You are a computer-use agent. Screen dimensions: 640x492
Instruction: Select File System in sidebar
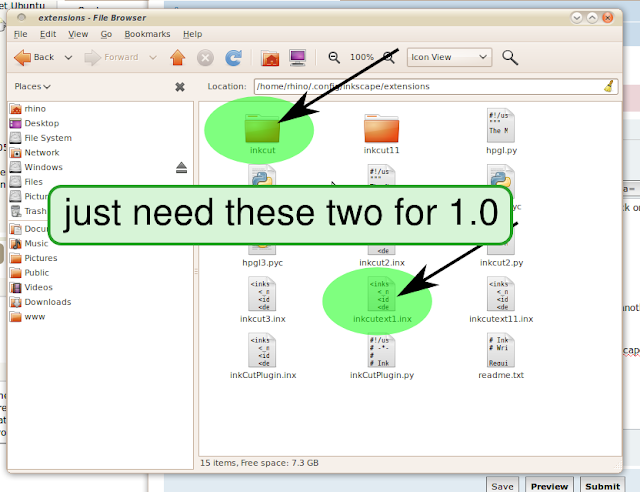41,138
